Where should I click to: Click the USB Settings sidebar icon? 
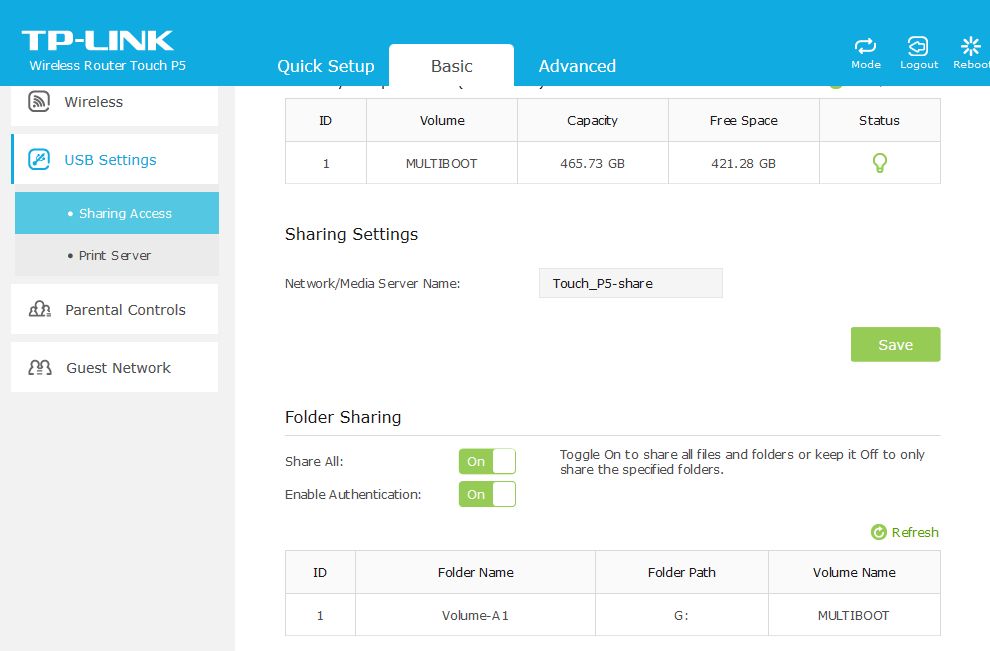pyautogui.click(x=39, y=159)
